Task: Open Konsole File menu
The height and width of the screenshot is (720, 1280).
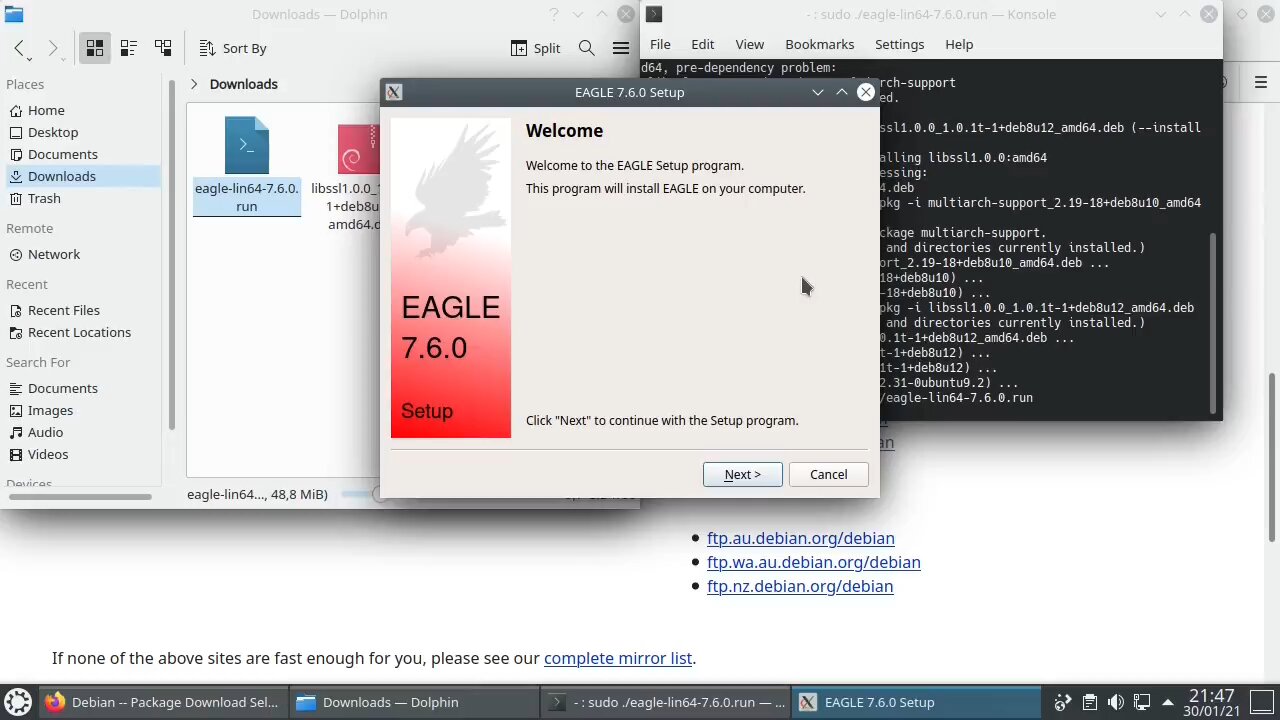Action: click(660, 44)
